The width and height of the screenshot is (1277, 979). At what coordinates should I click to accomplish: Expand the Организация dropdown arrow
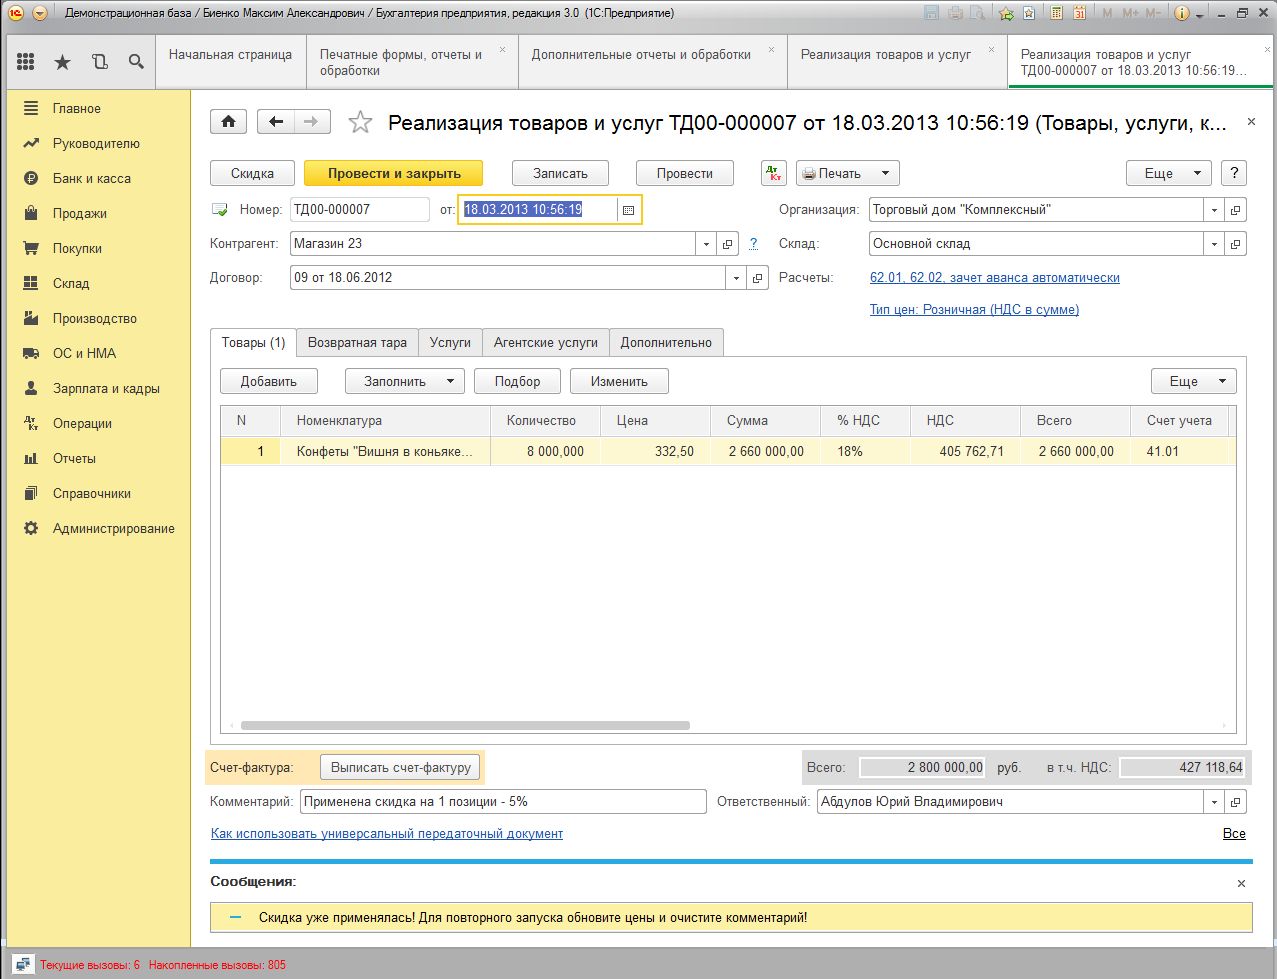(1215, 210)
